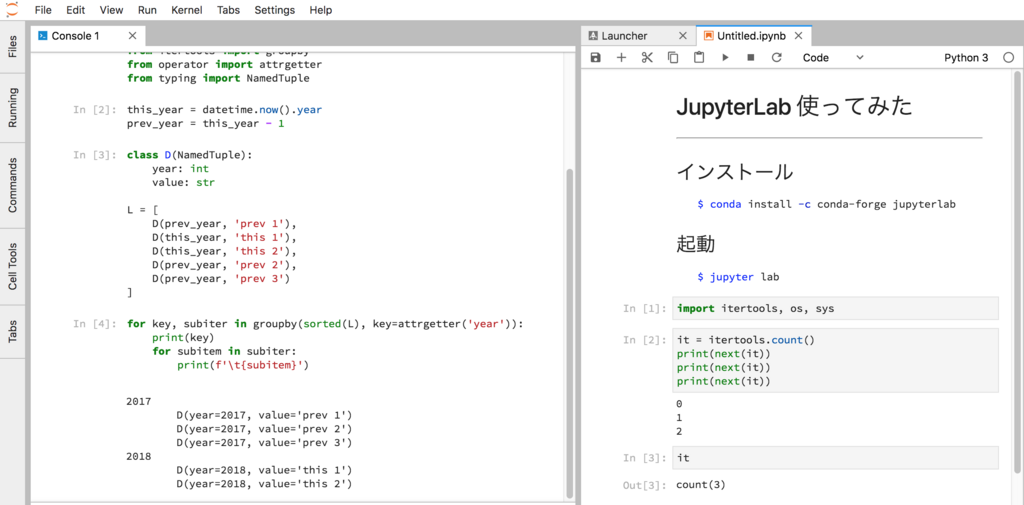Viewport: 1024px width, 505px height.
Task: Click 'from typing import NamedTuple' line
Action: (x=218, y=78)
